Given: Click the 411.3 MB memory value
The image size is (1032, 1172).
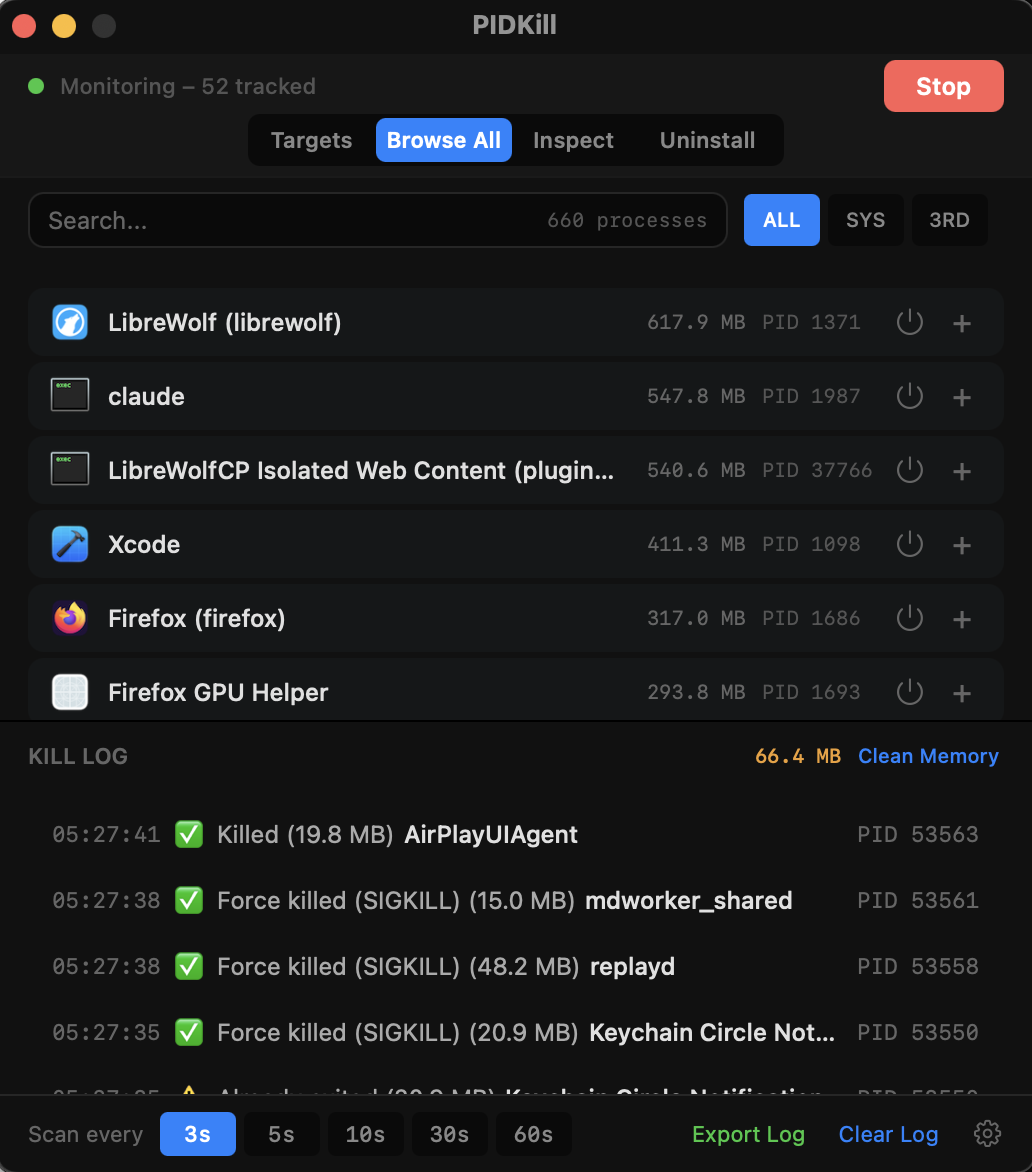Looking at the screenshot, I should [696, 544].
